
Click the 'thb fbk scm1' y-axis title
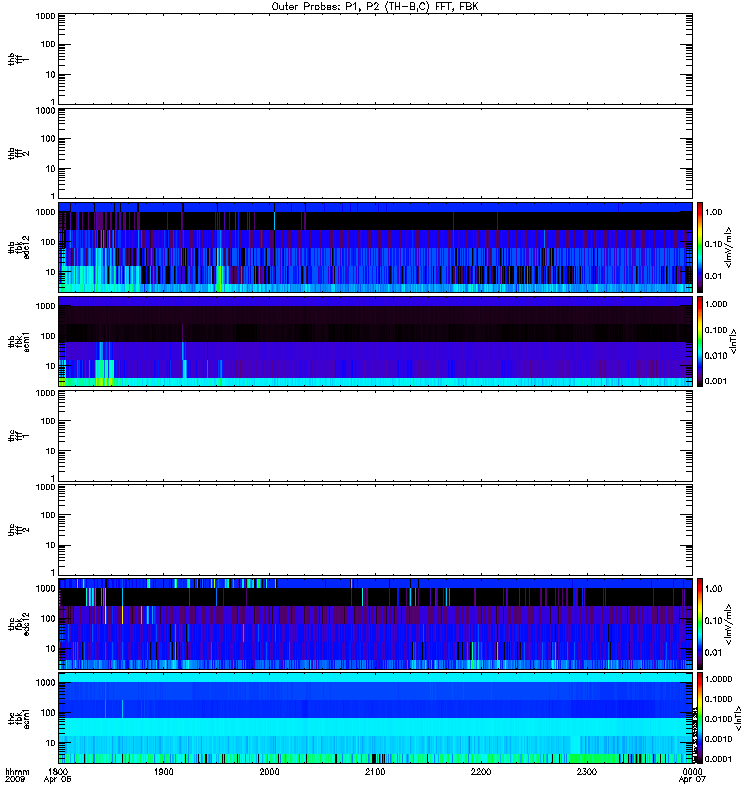pos(18,341)
